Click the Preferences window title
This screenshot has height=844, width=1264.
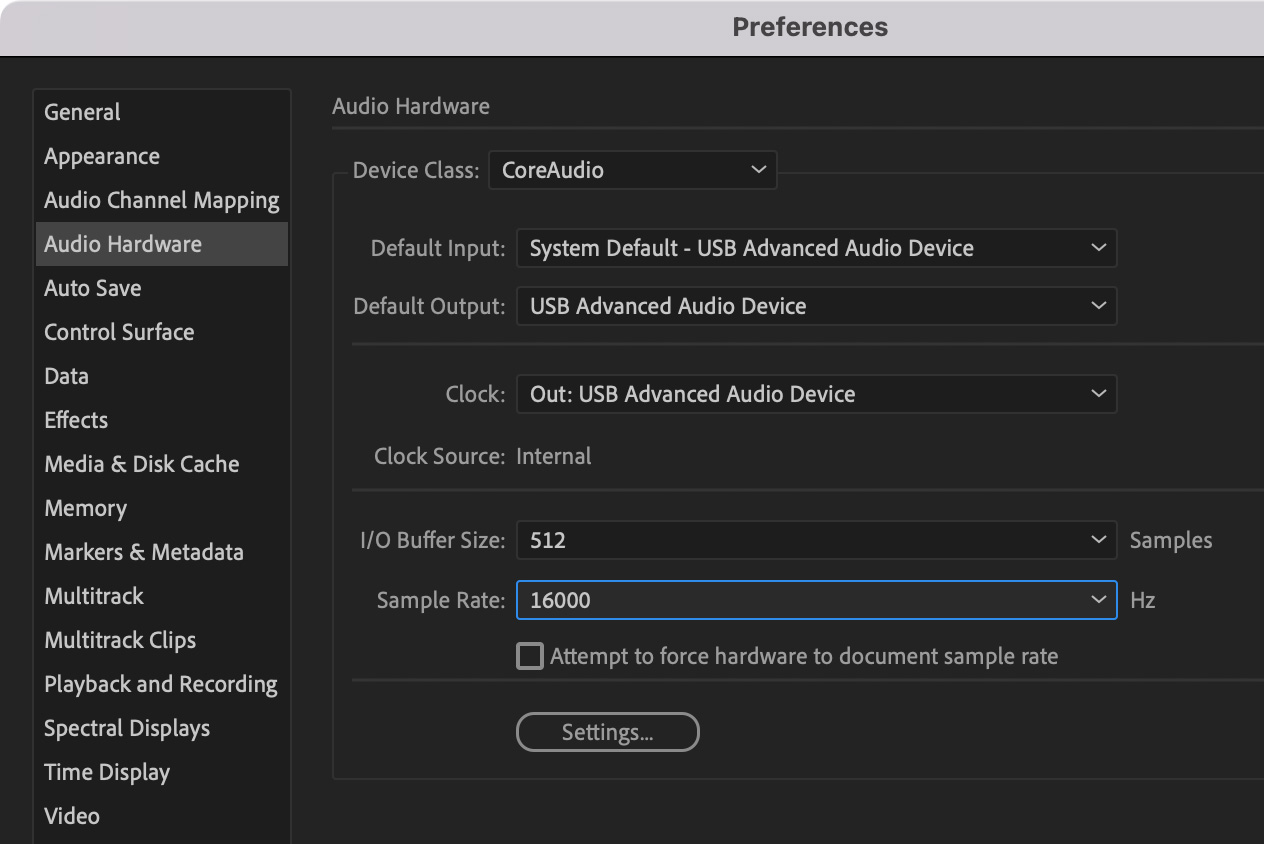[810, 27]
